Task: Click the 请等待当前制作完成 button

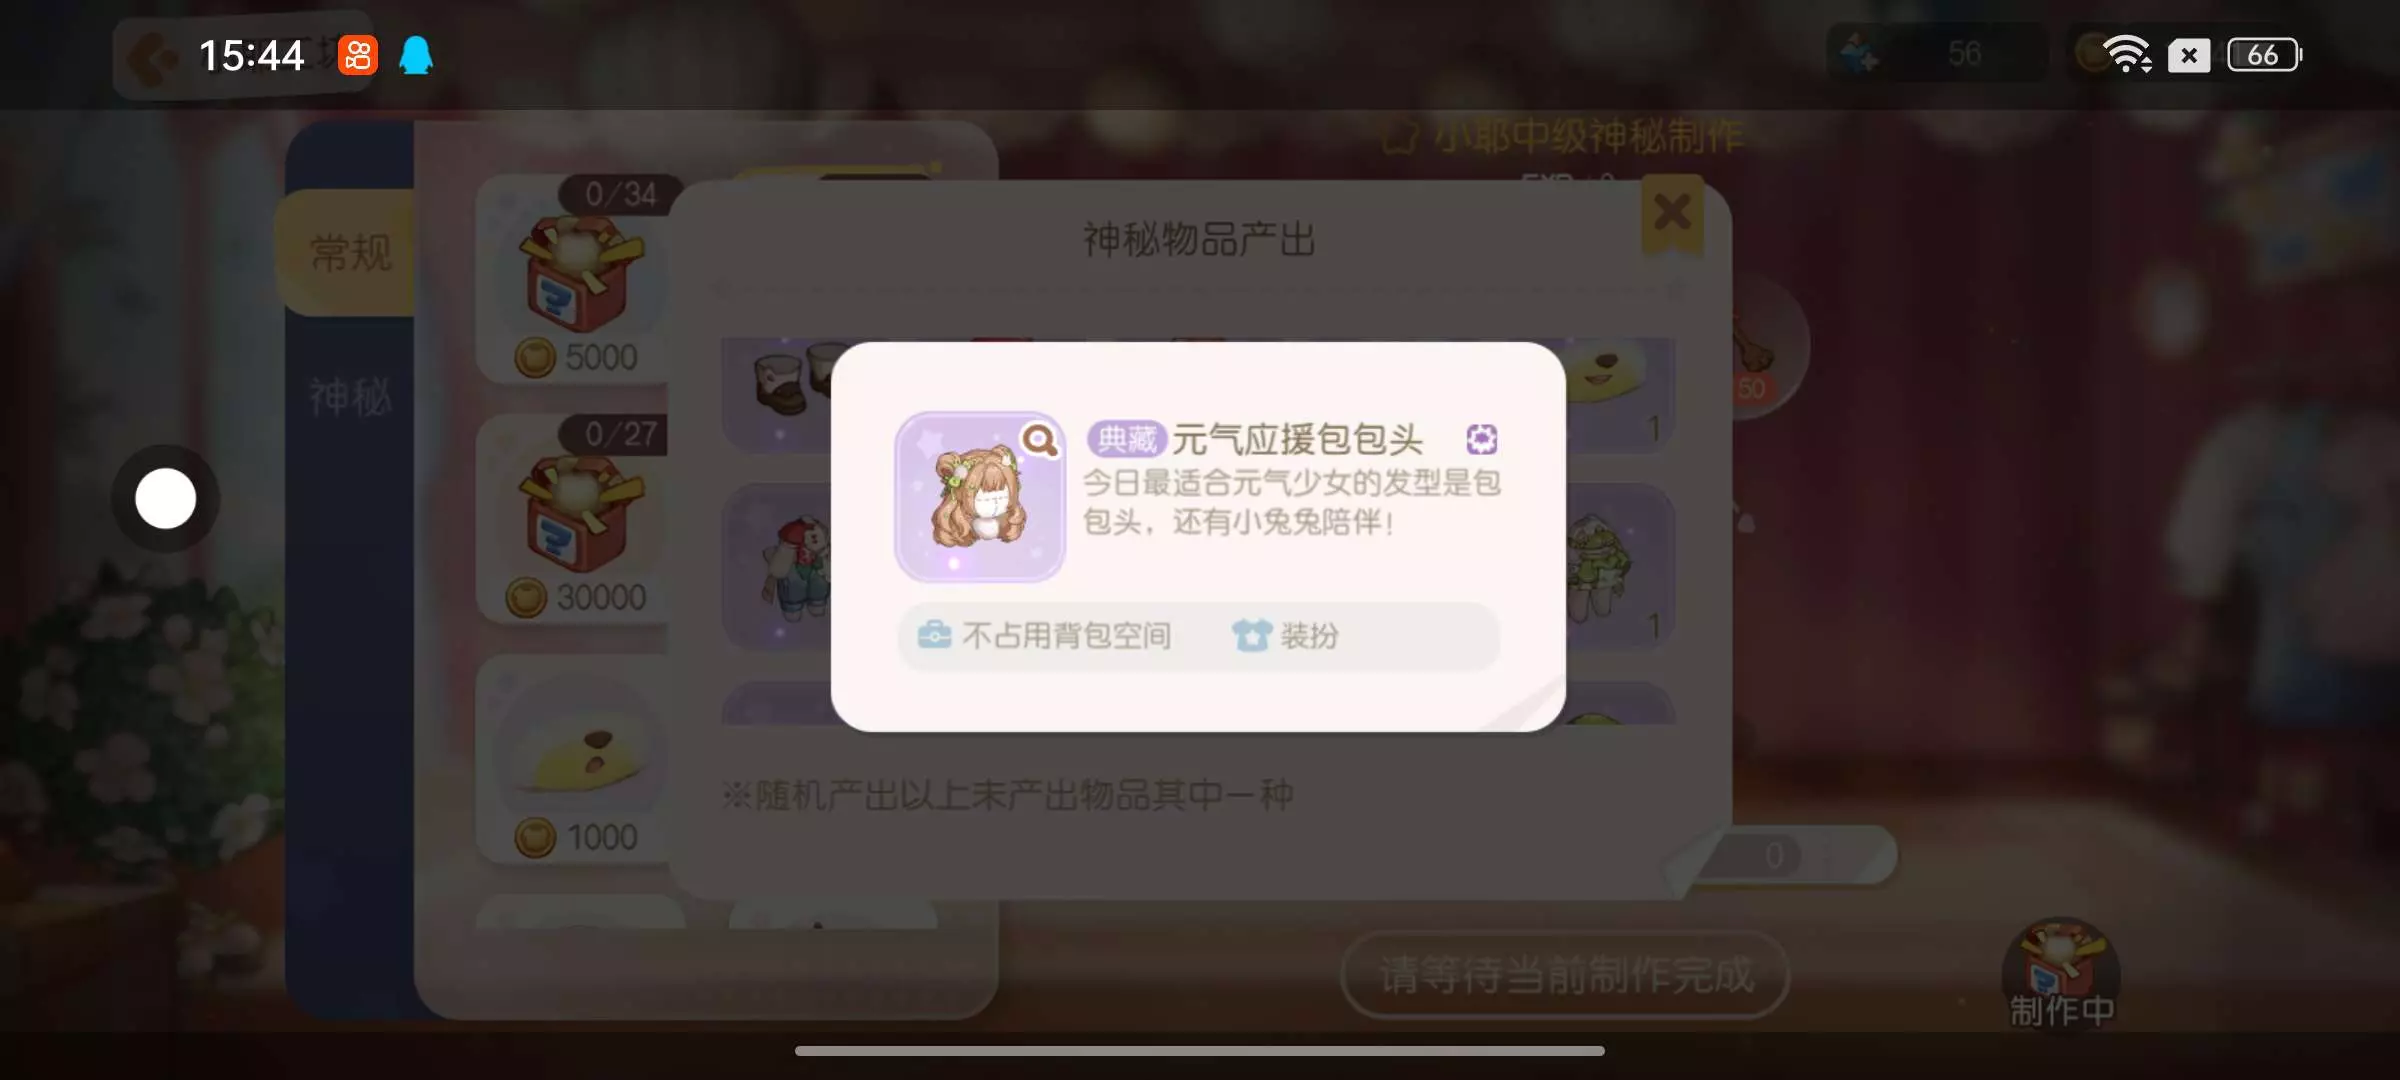Action: [1565, 975]
